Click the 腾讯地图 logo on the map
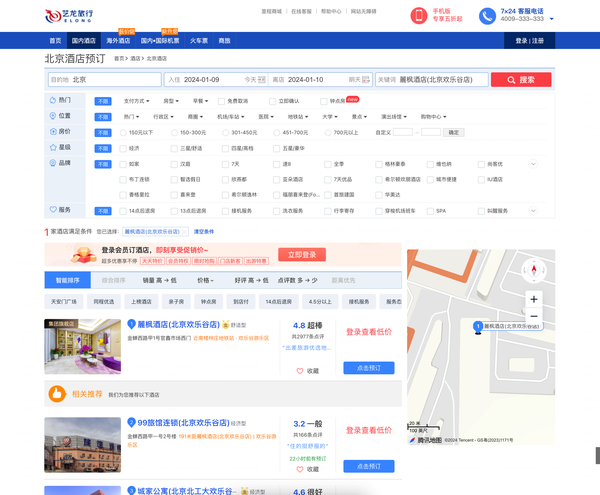The image size is (600, 495). (x=426, y=440)
